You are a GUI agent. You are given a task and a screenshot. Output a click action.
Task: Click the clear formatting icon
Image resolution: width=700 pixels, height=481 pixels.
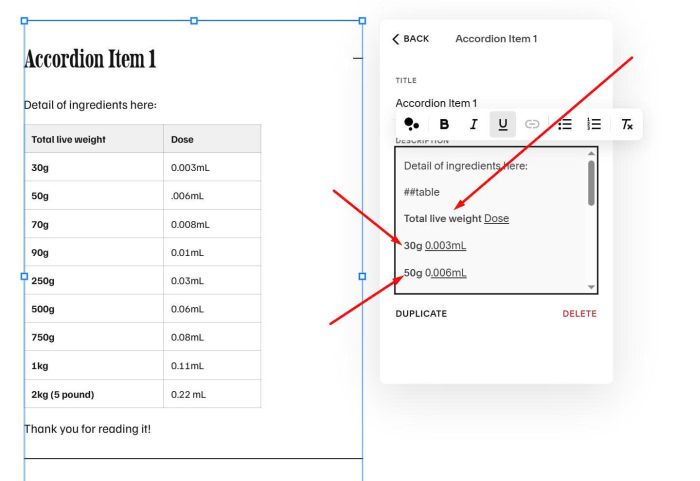tap(626, 125)
